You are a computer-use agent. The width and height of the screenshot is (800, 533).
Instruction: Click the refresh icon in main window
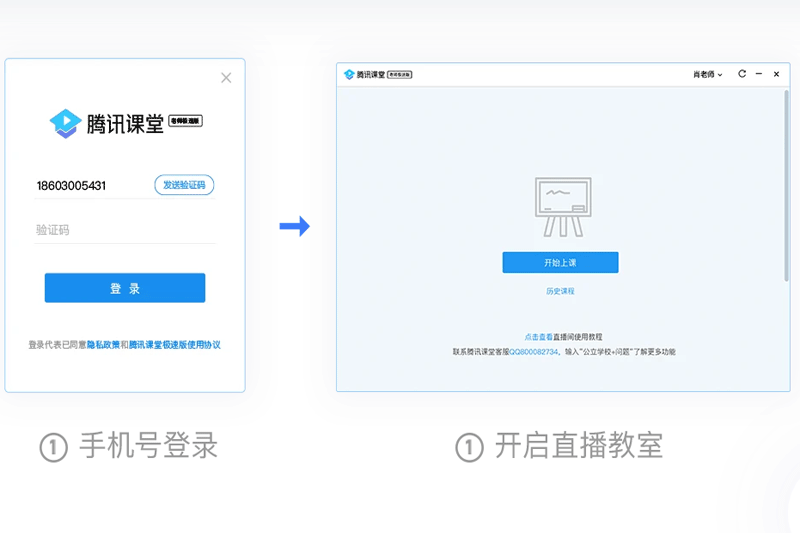(742, 74)
